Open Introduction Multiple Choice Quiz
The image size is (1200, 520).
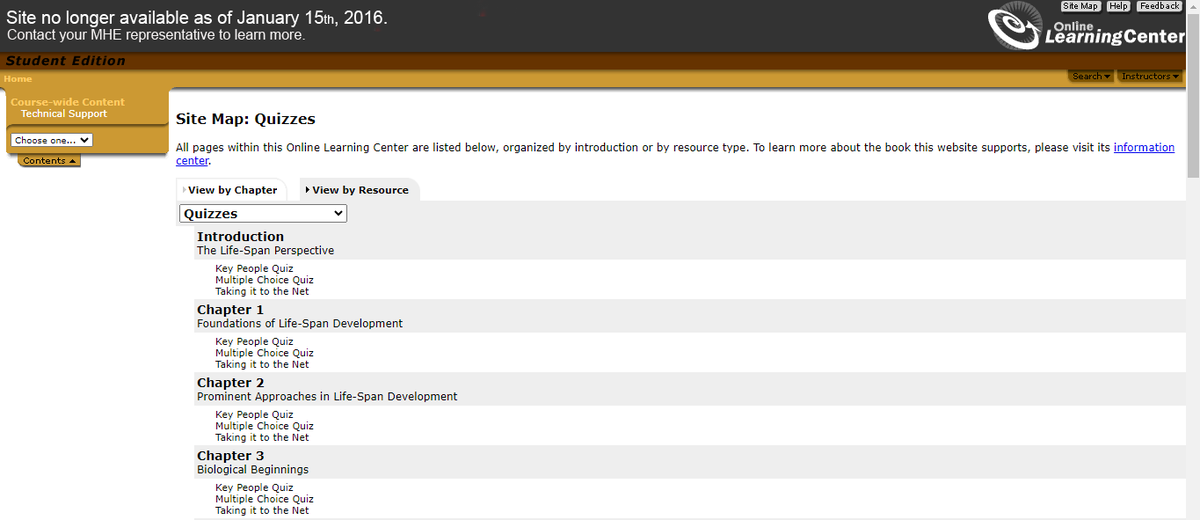pos(264,280)
